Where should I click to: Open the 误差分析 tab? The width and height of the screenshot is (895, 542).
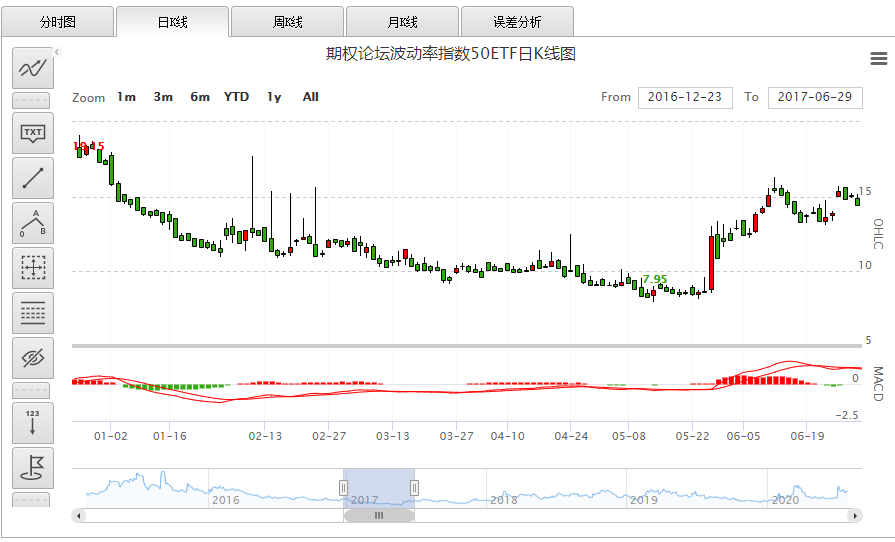click(x=517, y=21)
